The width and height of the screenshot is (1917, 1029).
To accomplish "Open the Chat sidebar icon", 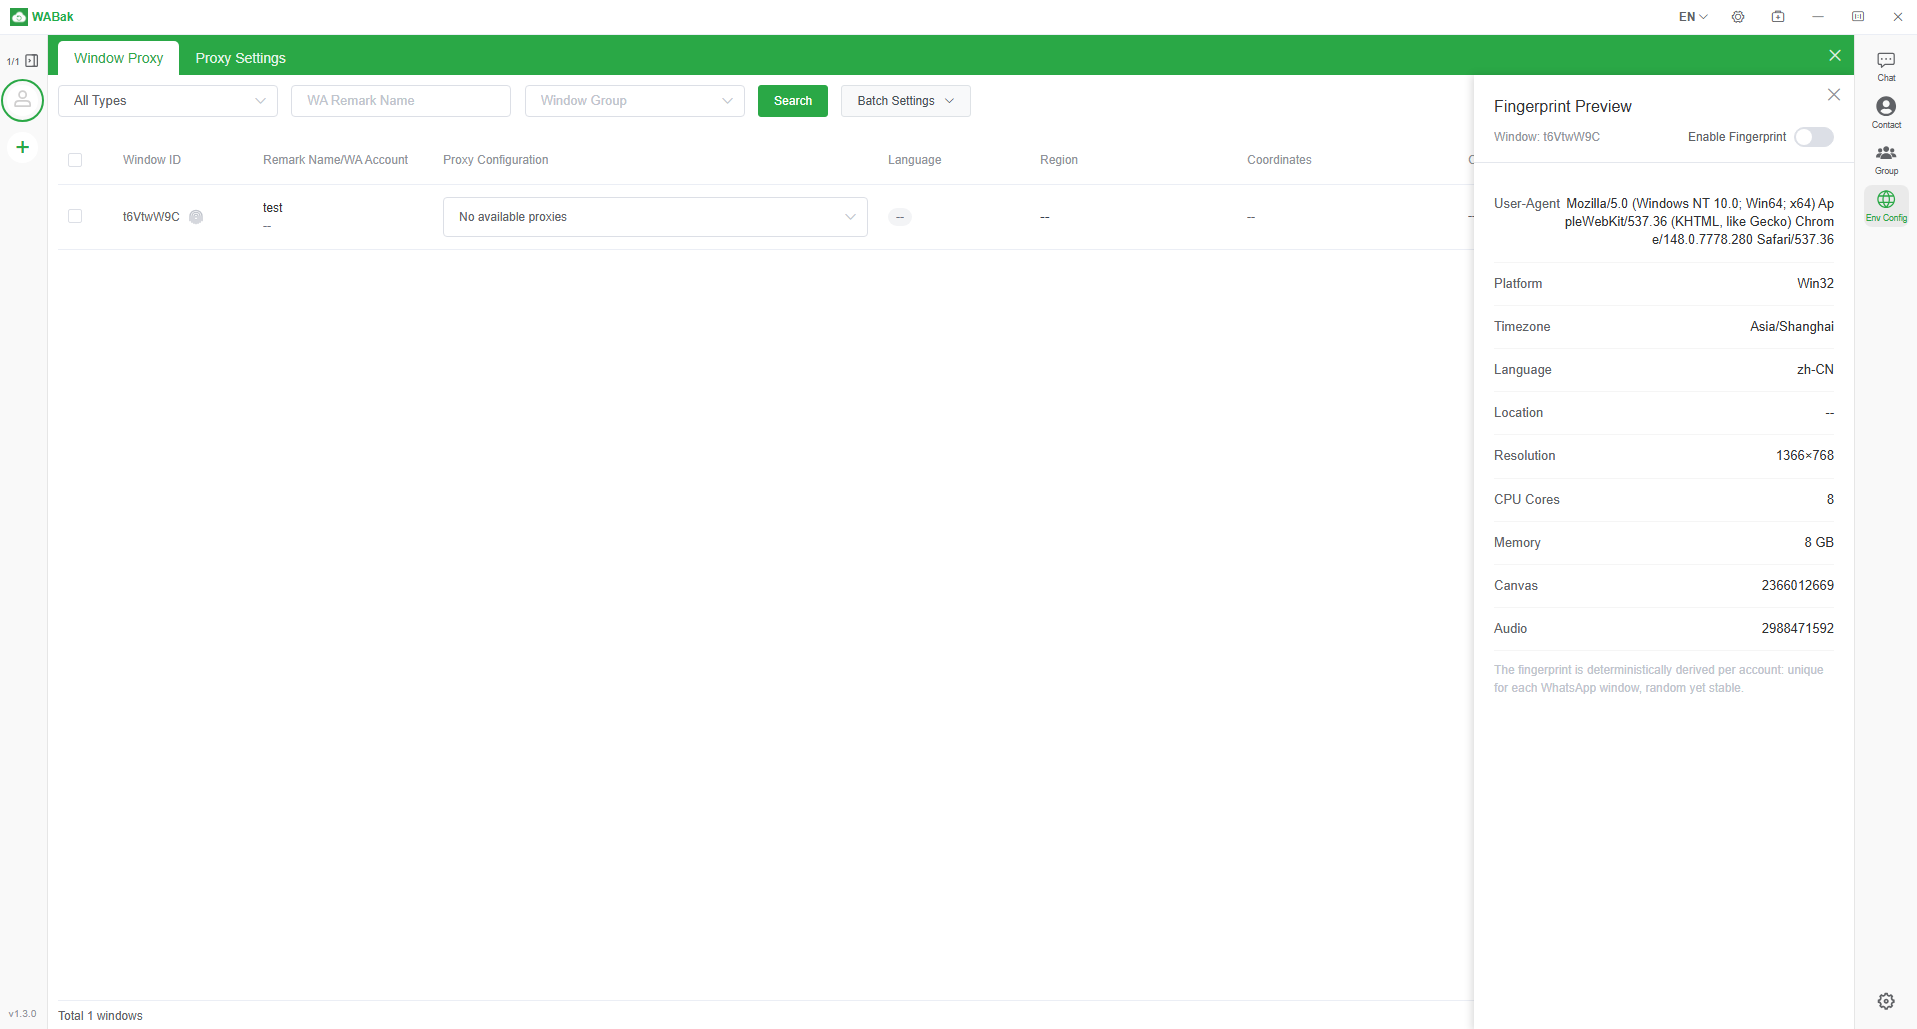I will [x=1886, y=66].
